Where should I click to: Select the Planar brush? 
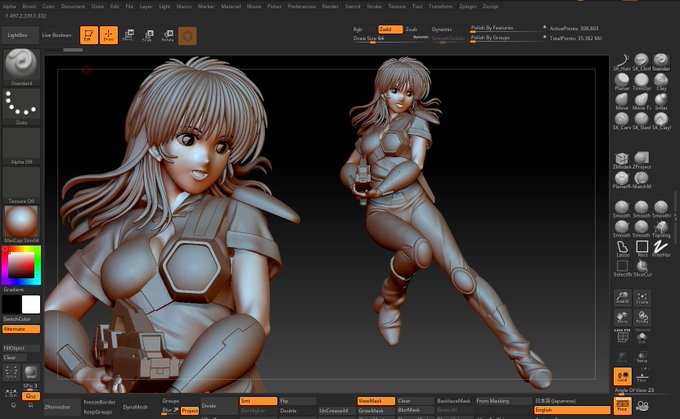click(x=622, y=82)
